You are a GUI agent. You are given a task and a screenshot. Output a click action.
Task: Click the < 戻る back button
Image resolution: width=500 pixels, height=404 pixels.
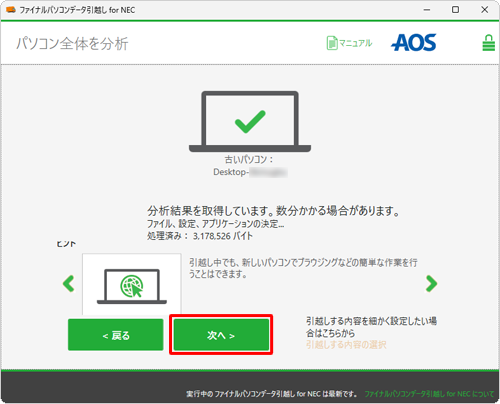coord(116,335)
